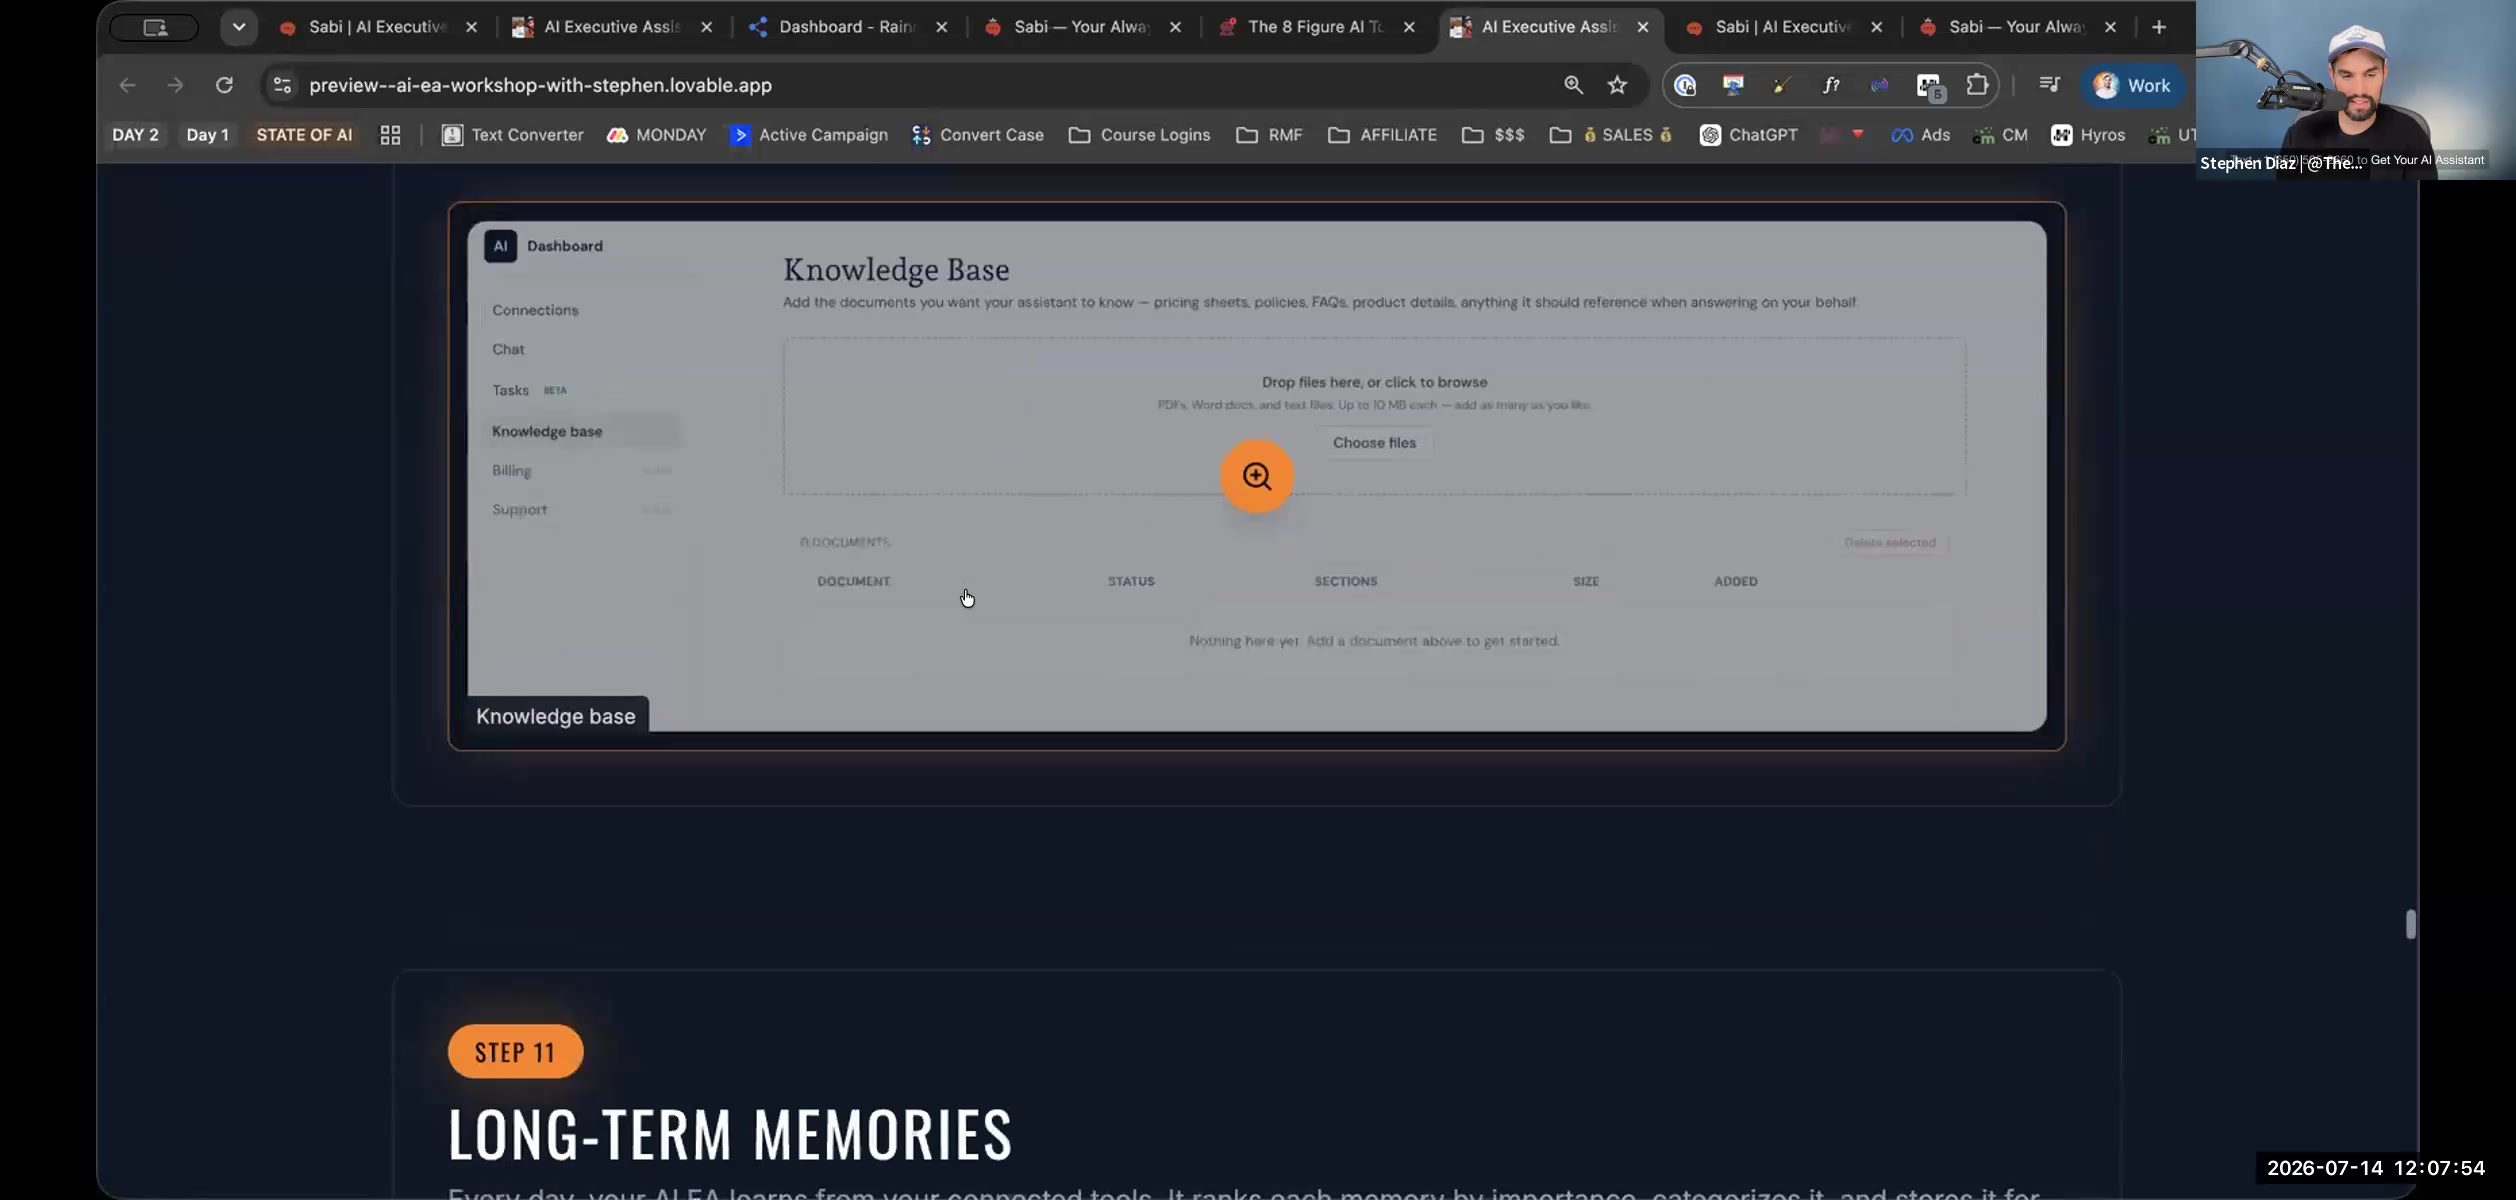Click the address bar URL

[x=540, y=85]
